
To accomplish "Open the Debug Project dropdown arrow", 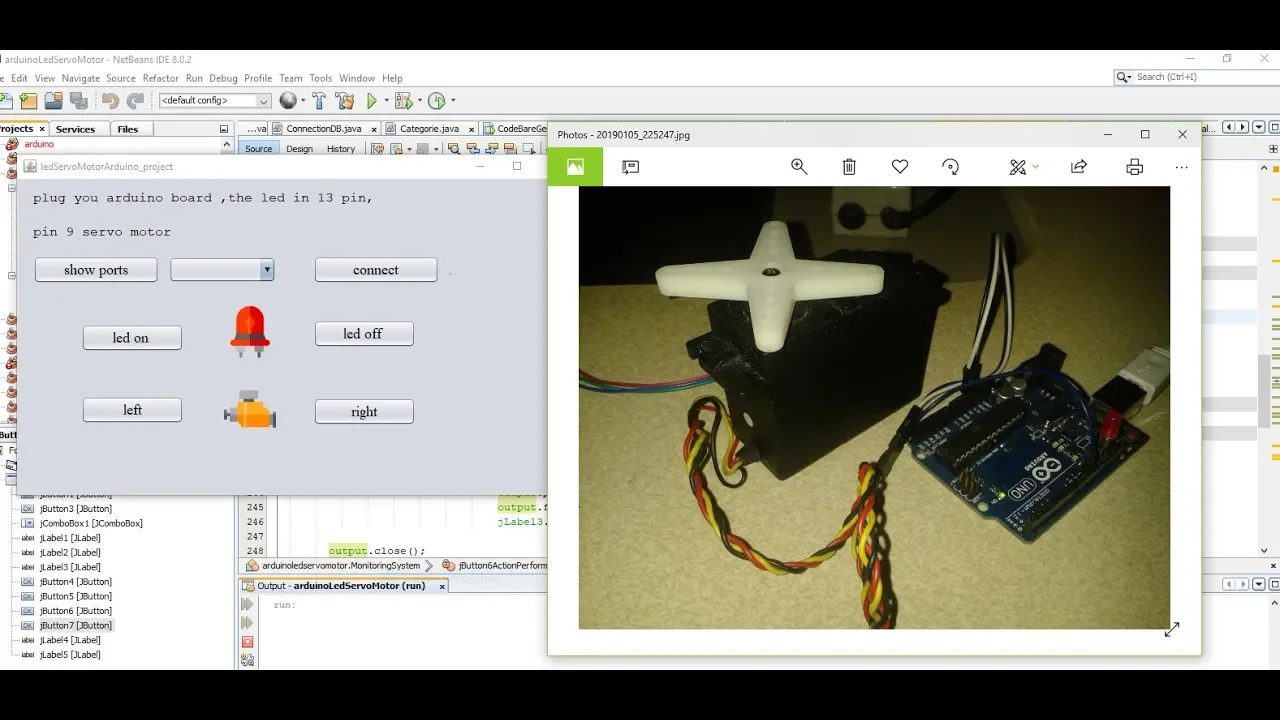I will pos(419,101).
